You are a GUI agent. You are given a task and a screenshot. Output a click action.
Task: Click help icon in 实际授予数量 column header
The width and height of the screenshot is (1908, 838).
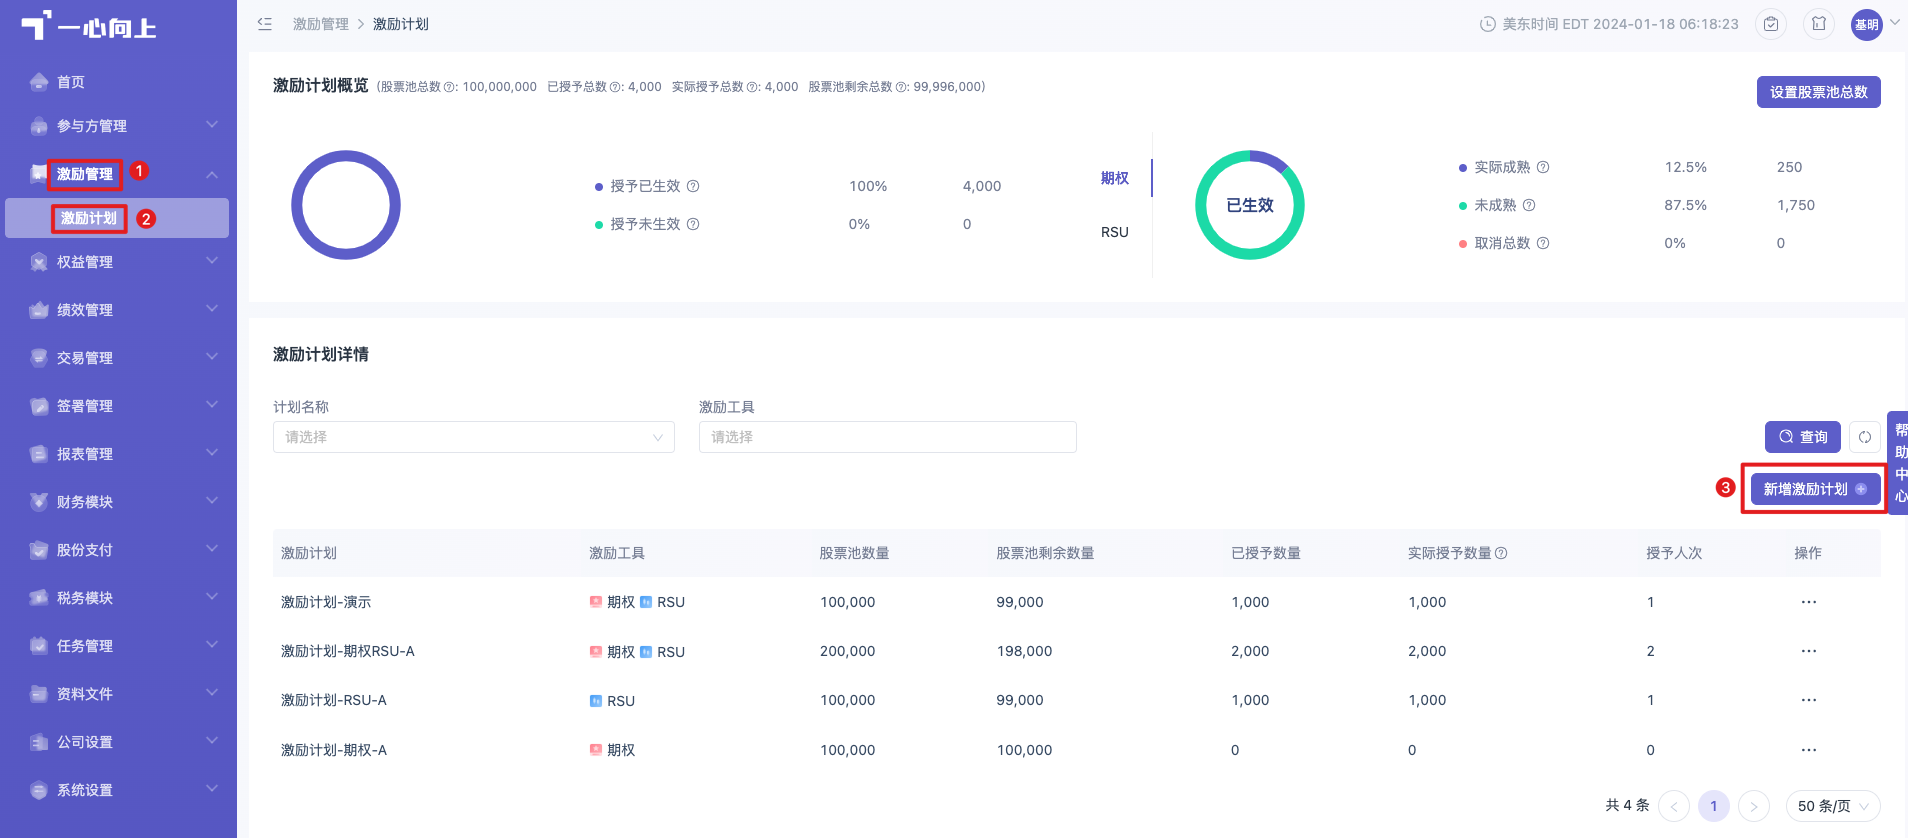(x=1501, y=553)
